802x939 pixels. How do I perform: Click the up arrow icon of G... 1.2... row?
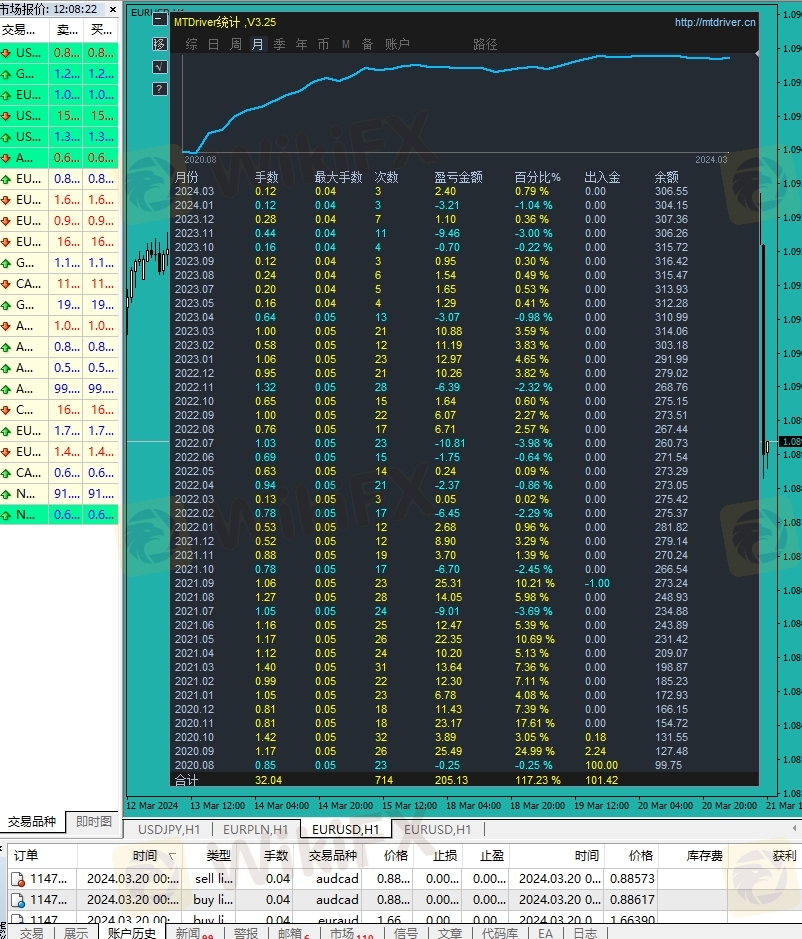coord(6,74)
